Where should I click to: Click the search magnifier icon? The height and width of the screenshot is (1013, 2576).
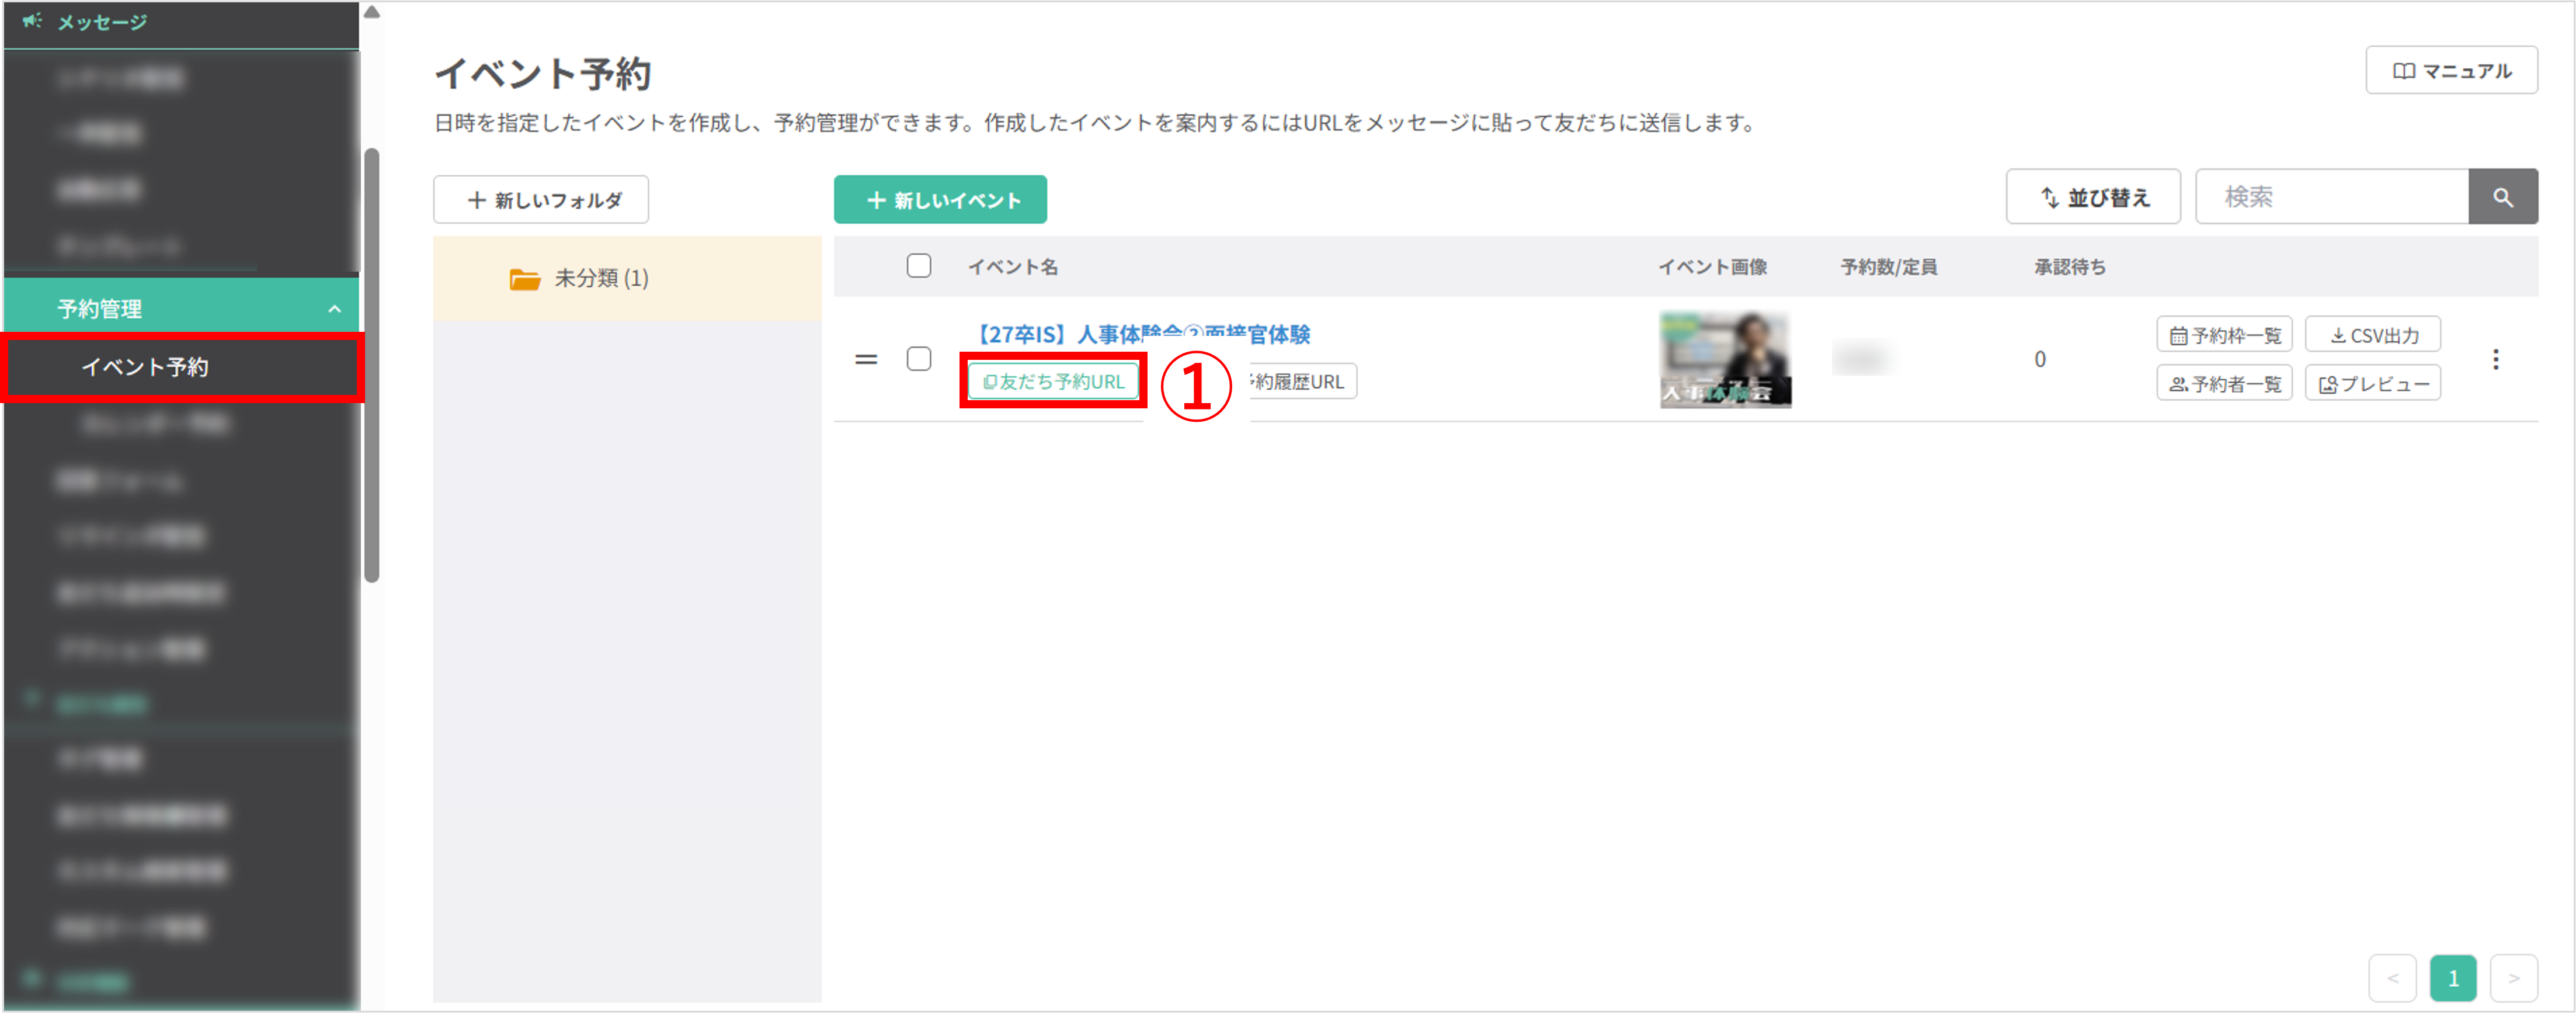coord(2504,196)
